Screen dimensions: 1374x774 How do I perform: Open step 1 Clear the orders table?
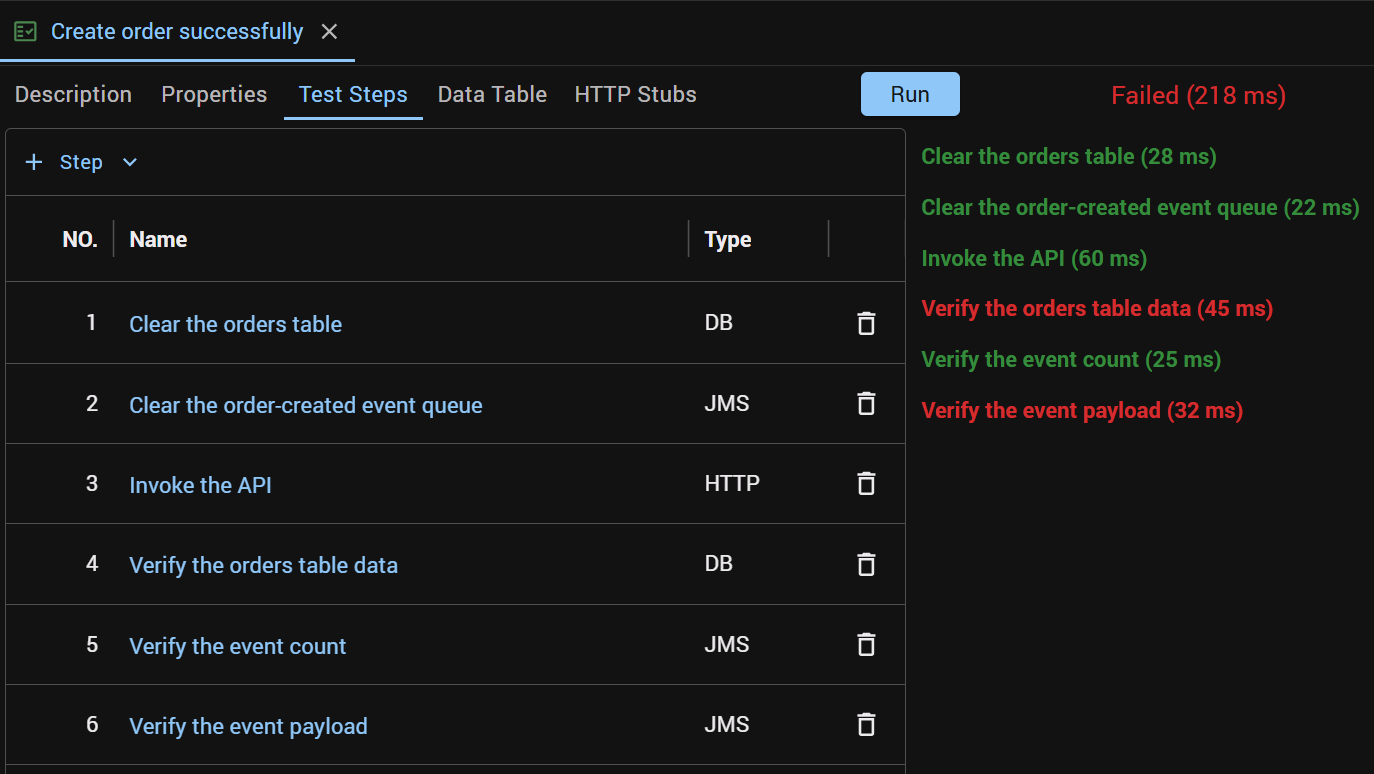pyautogui.click(x=236, y=324)
